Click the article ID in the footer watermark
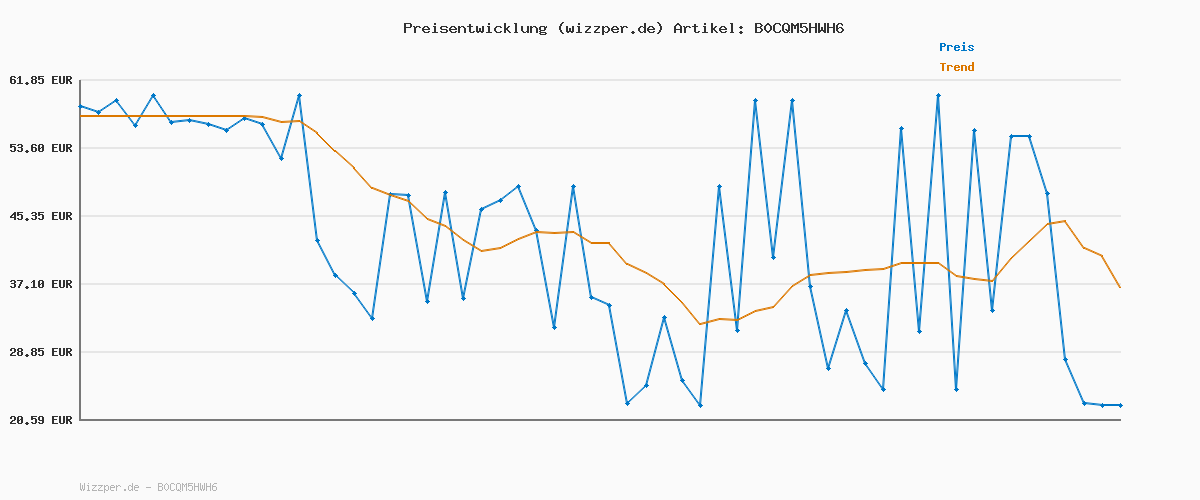 tap(187, 488)
